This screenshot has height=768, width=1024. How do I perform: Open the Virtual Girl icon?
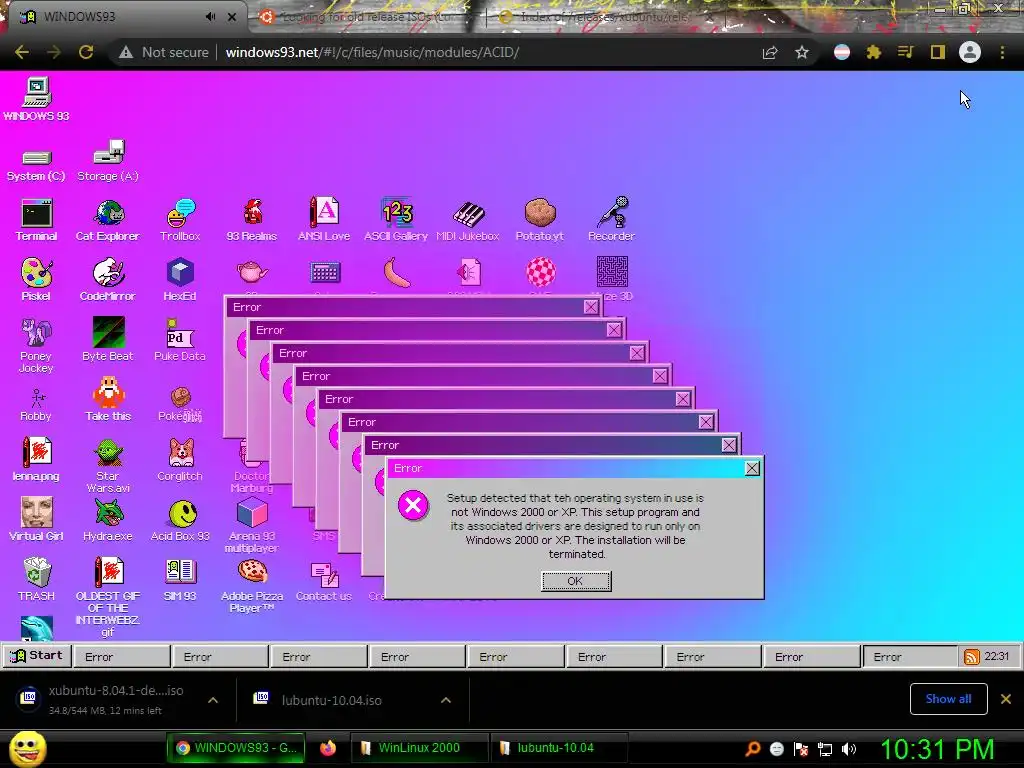click(x=36, y=520)
